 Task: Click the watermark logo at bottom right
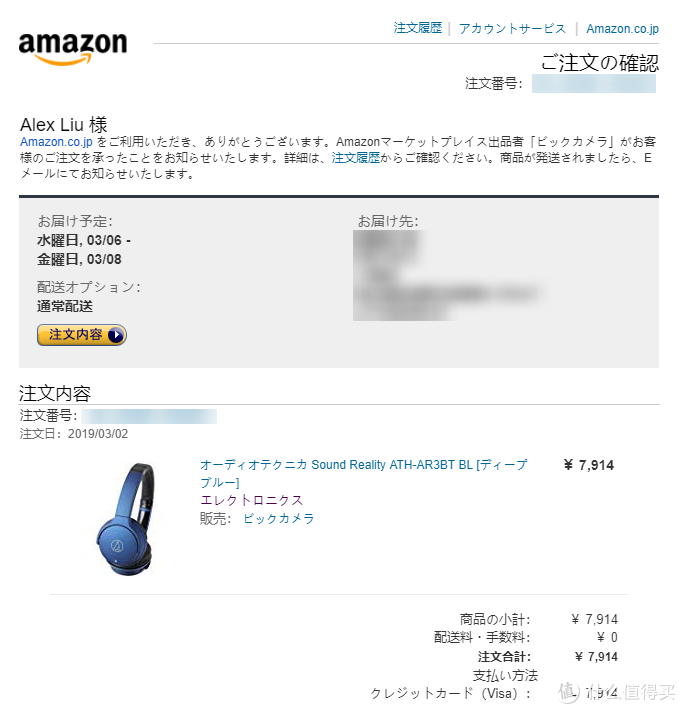[617, 693]
